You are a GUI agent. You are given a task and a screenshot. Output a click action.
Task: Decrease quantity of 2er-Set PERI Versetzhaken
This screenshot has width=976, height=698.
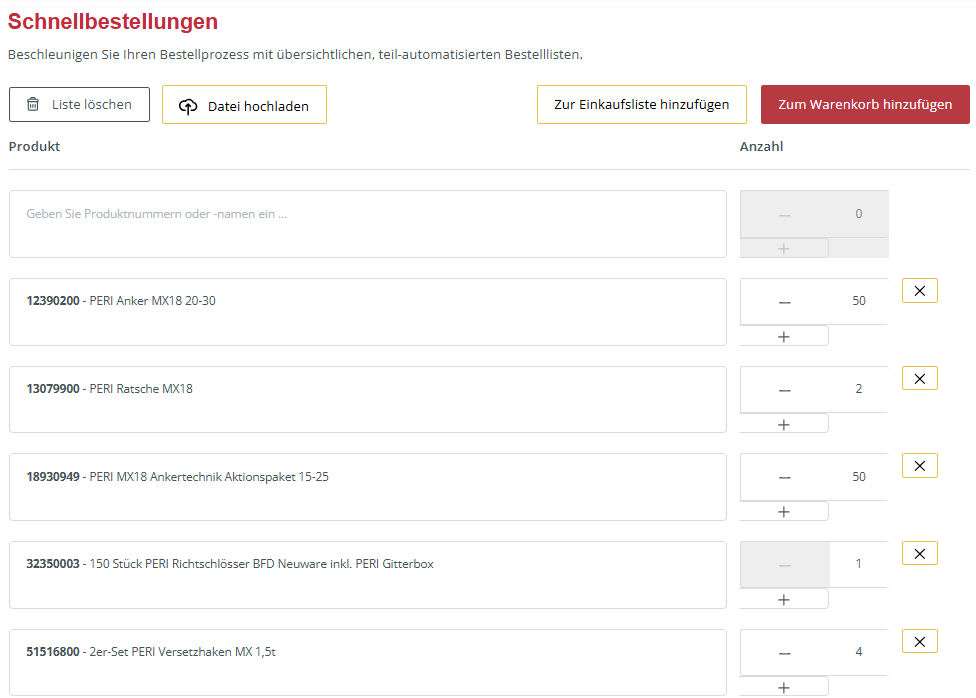coord(784,653)
